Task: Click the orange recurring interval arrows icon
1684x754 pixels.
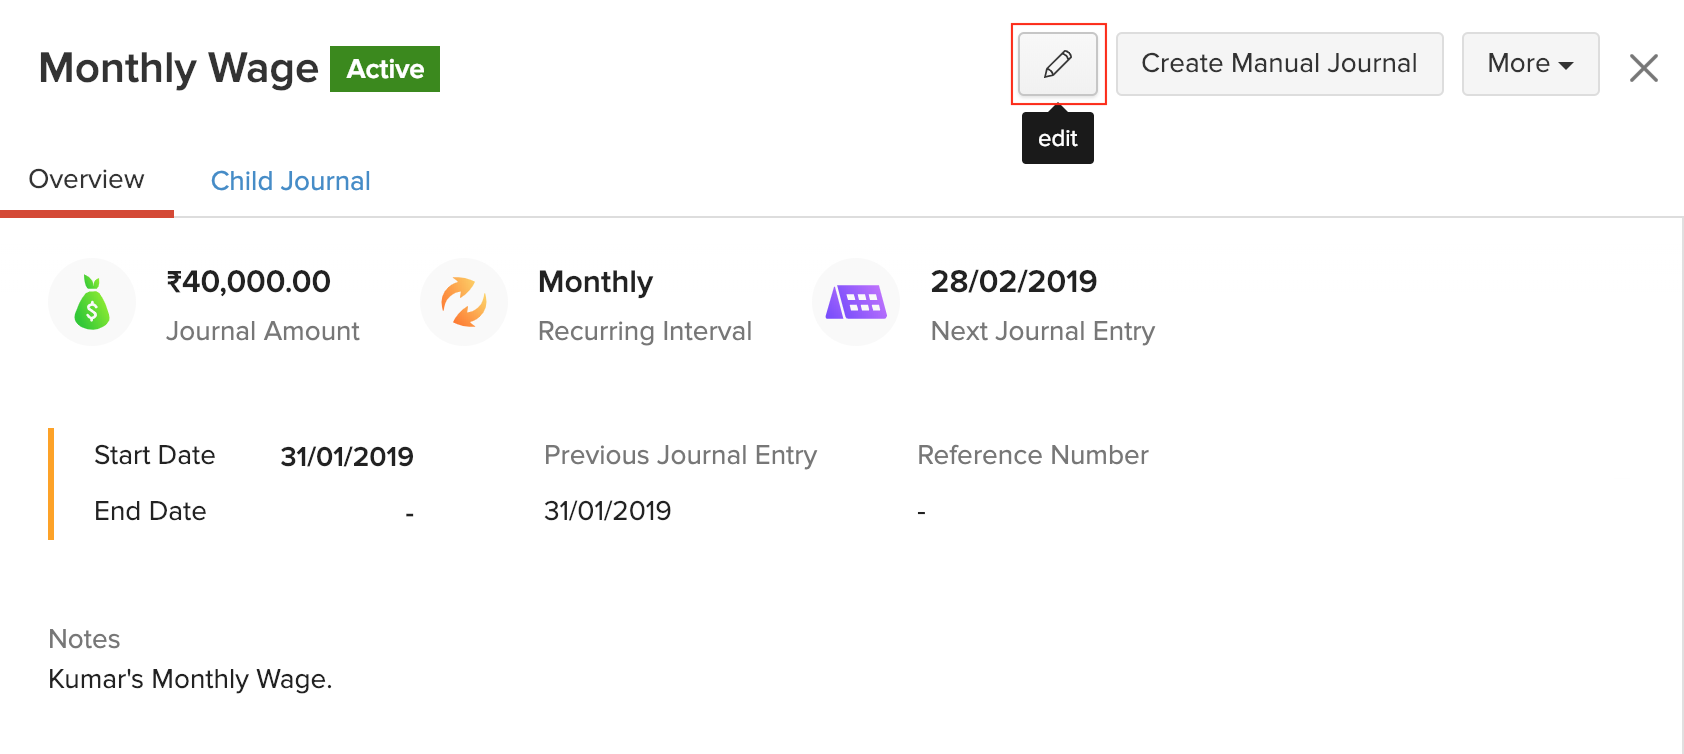Action: (x=464, y=302)
